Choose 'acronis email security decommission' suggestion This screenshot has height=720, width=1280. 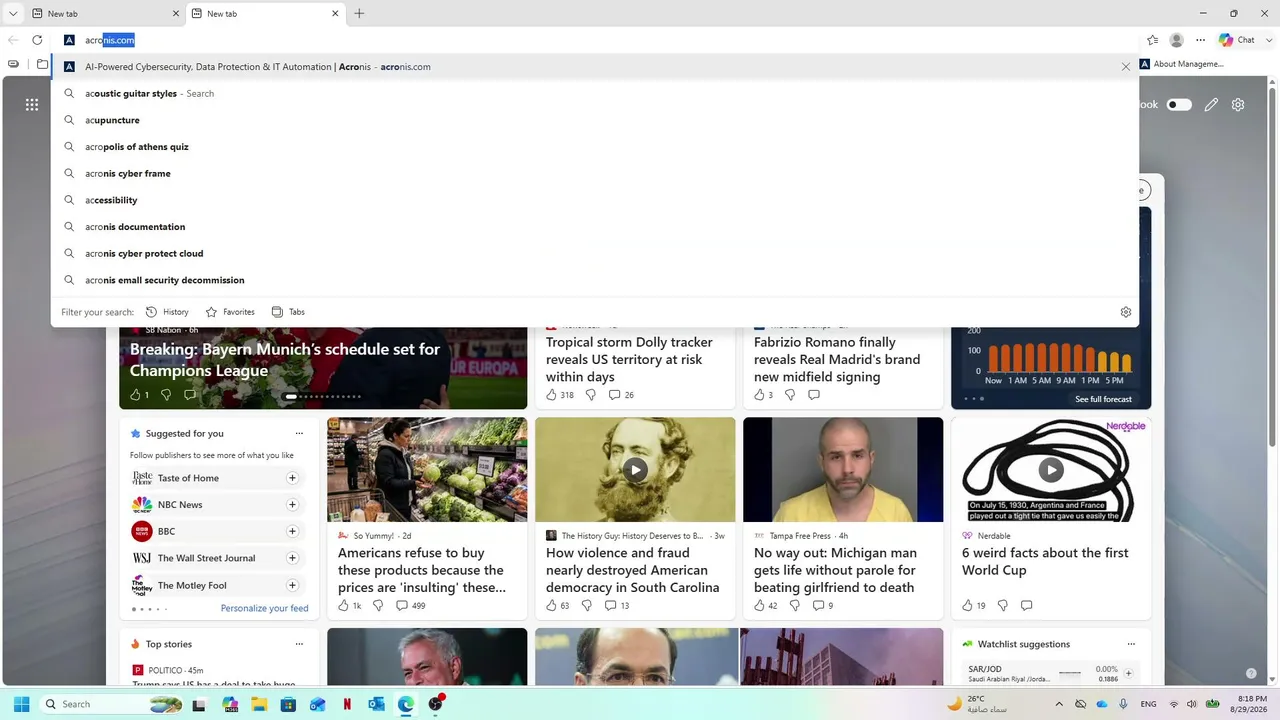click(594, 280)
